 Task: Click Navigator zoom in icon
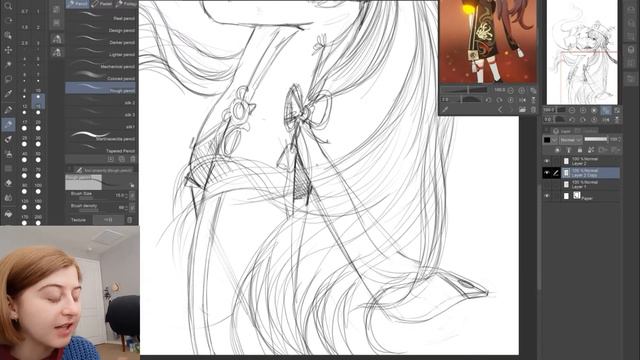pos(583,110)
